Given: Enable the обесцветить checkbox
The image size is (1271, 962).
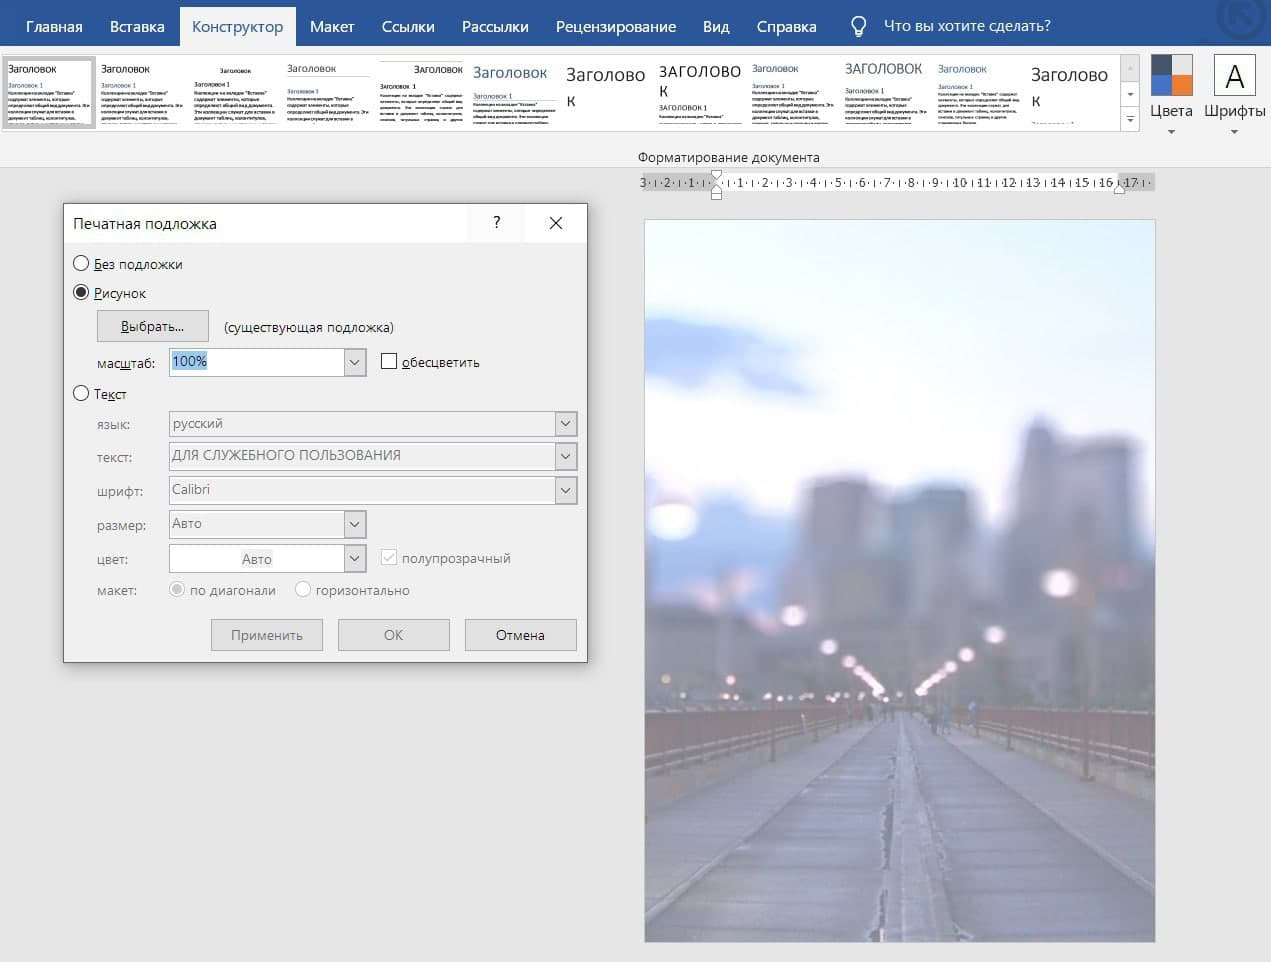Looking at the screenshot, I should 389,362.
